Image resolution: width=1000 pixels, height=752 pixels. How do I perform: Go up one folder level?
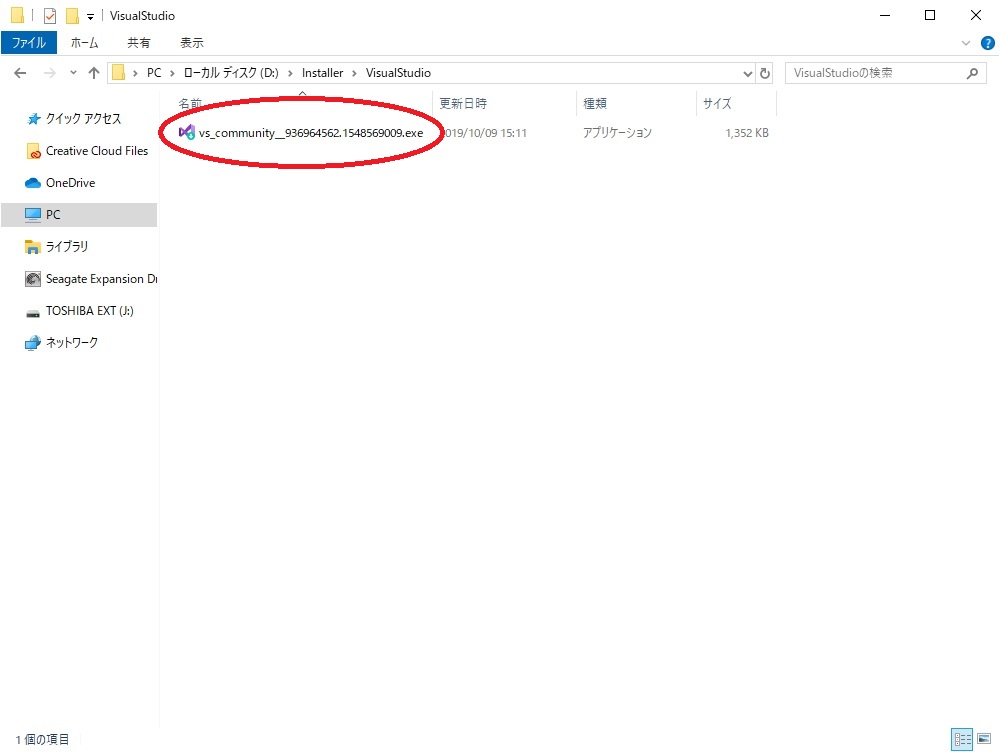[94, 73]
